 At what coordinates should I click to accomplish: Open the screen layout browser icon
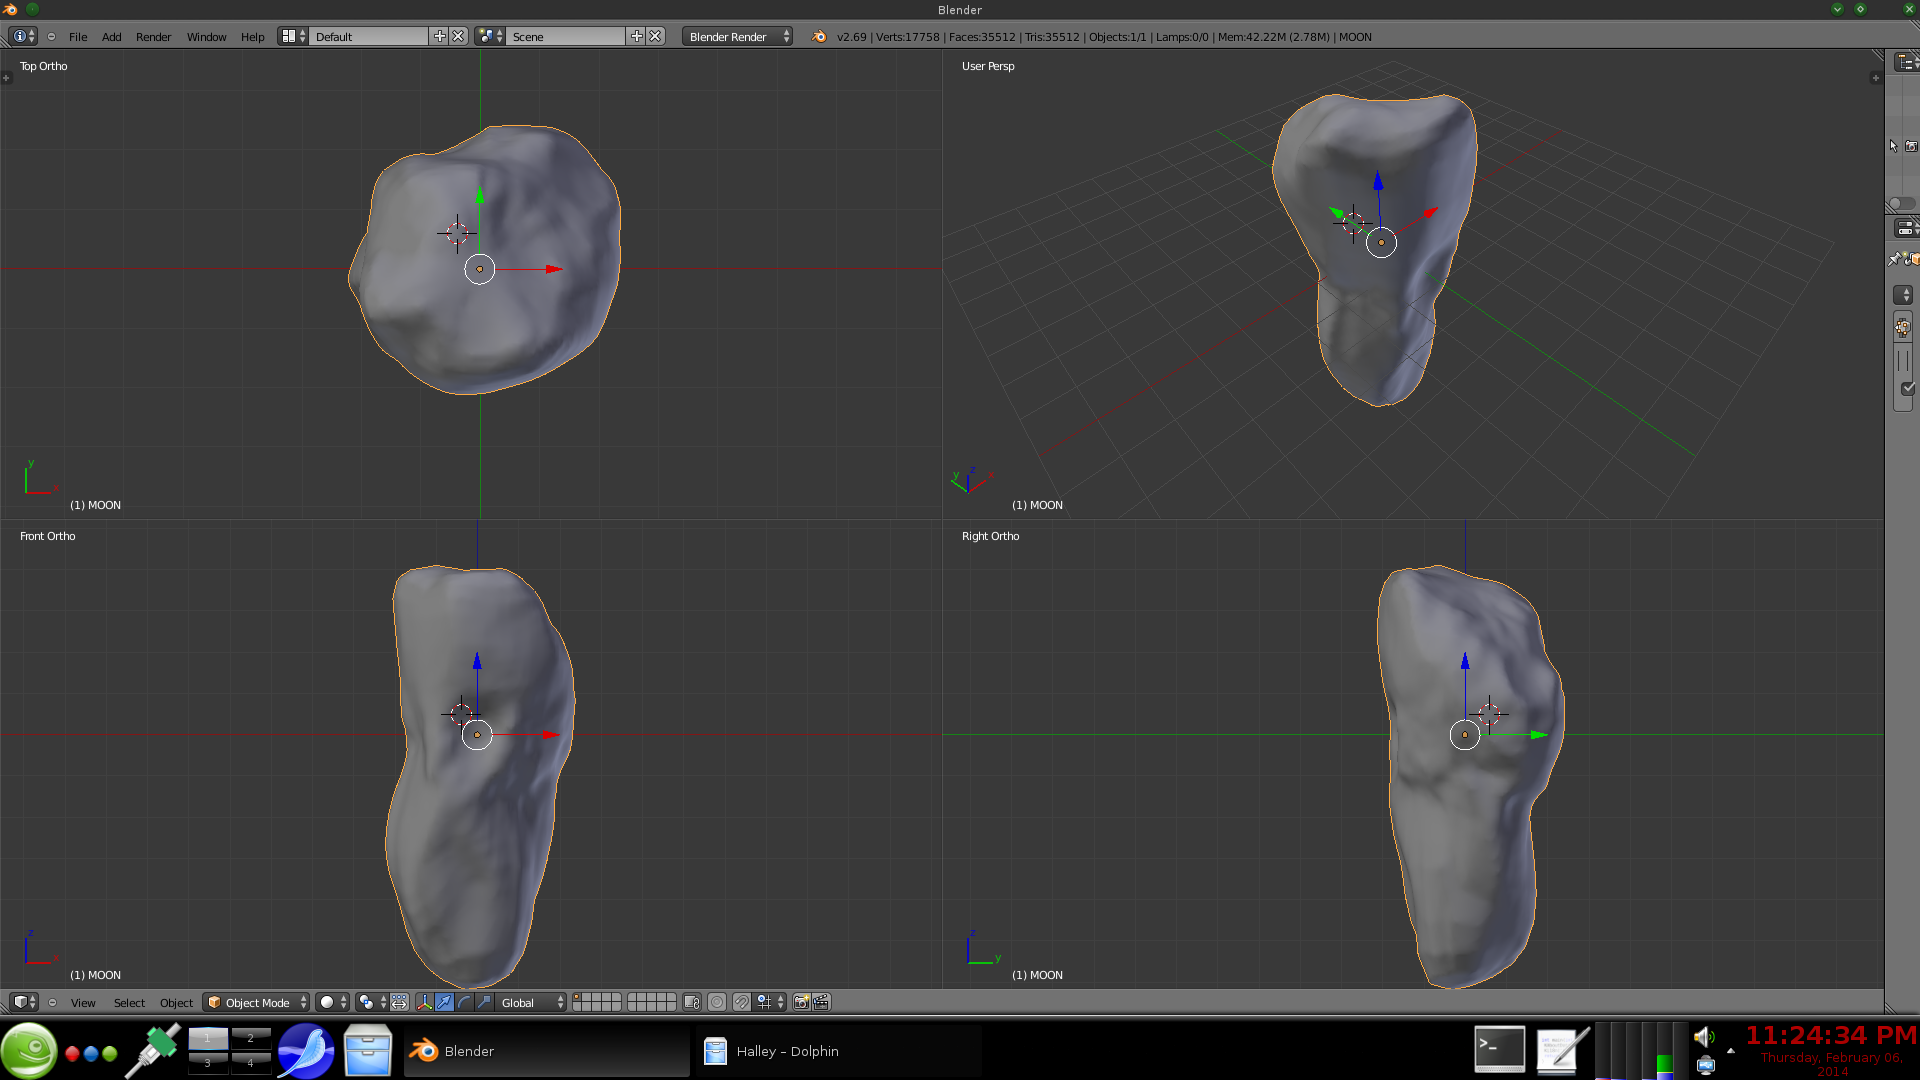coord(293,36)
